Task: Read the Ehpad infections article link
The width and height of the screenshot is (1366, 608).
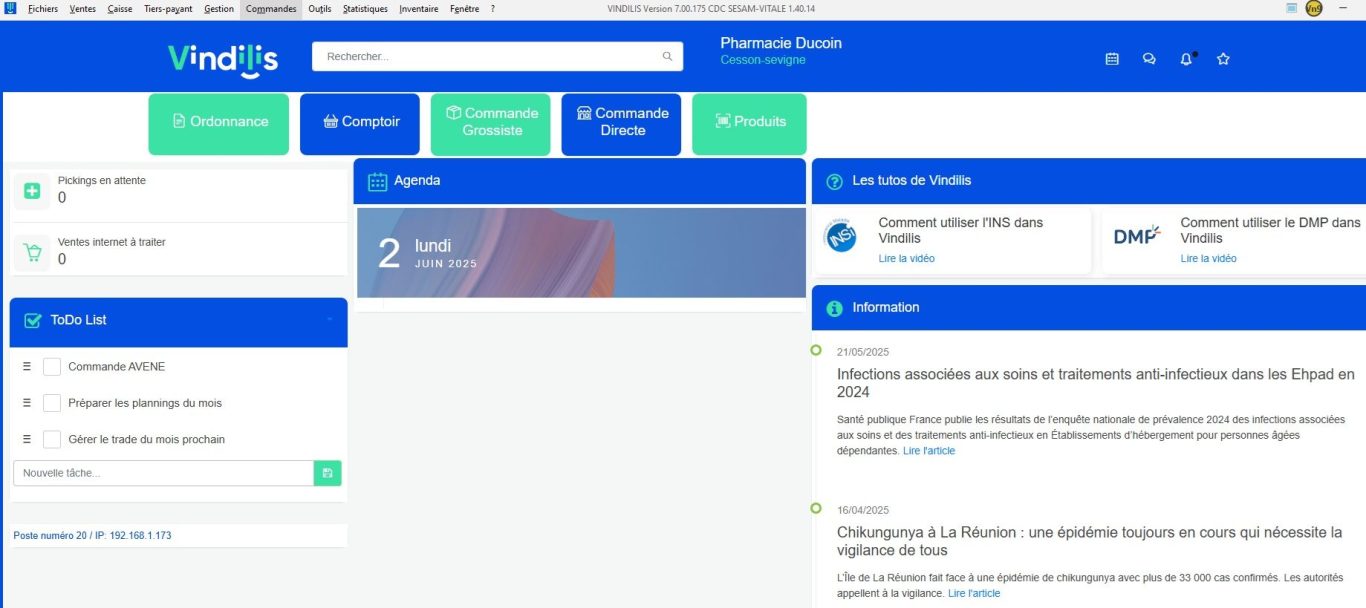Action: click(x=929, y=451)
